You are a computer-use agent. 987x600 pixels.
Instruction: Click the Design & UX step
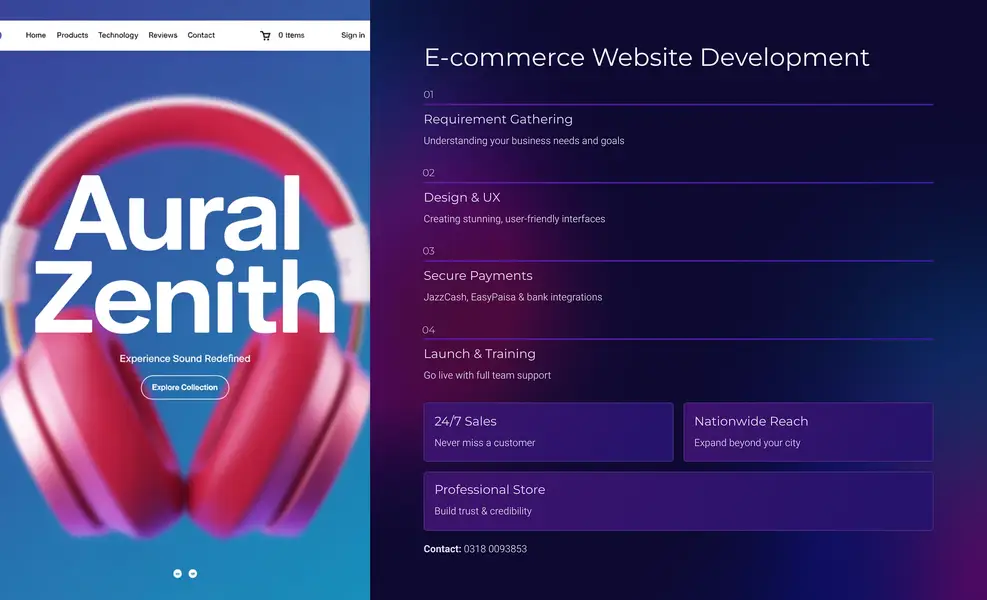pos(462,198)
